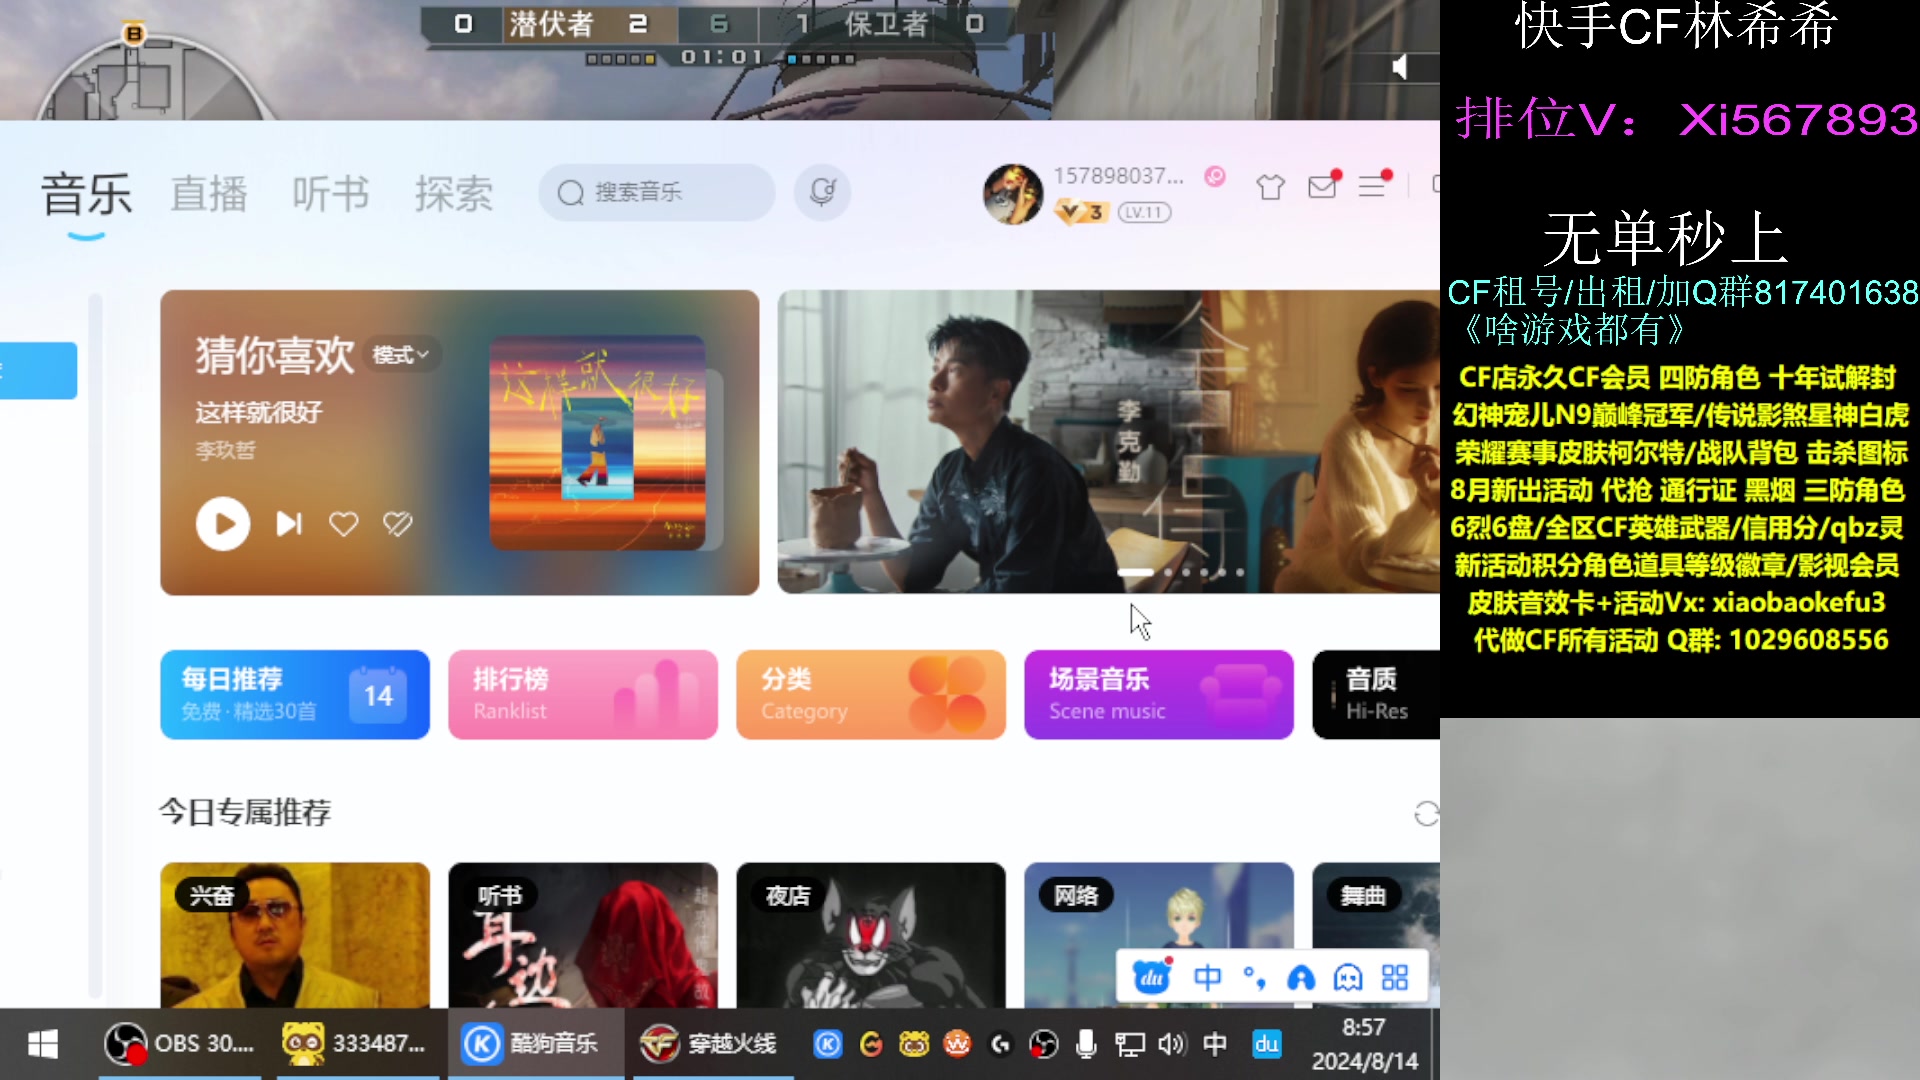
Task: Expand the 模式 mode dropdown
Action: 400,355
